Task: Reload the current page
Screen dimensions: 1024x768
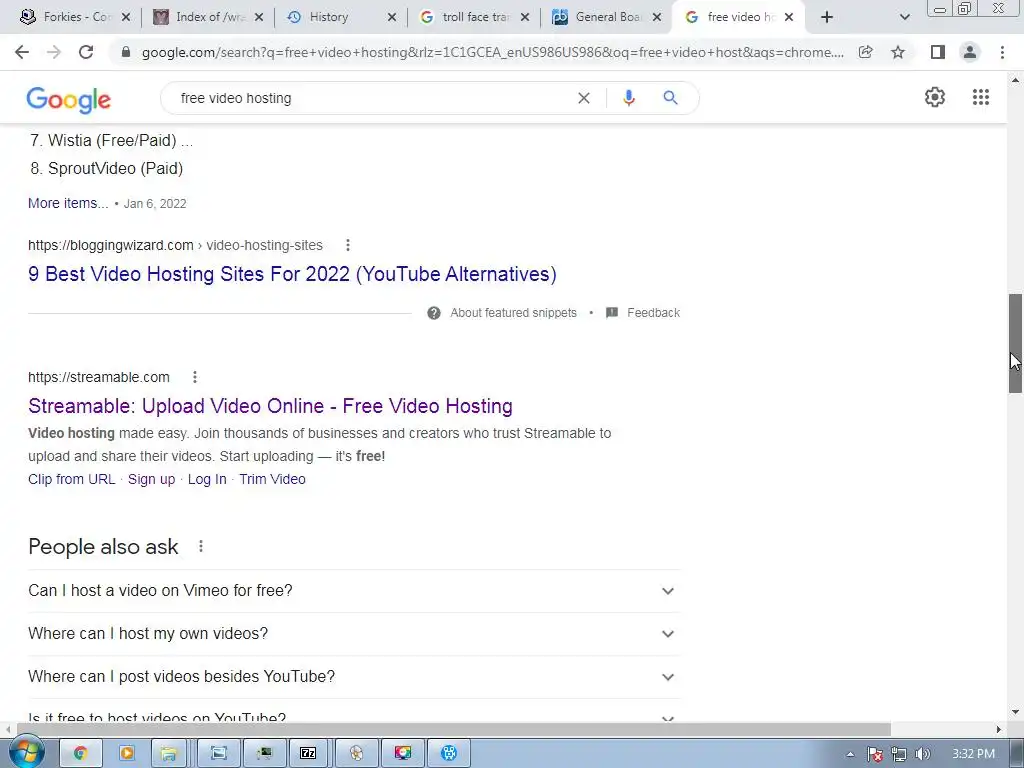Action: 86,52
